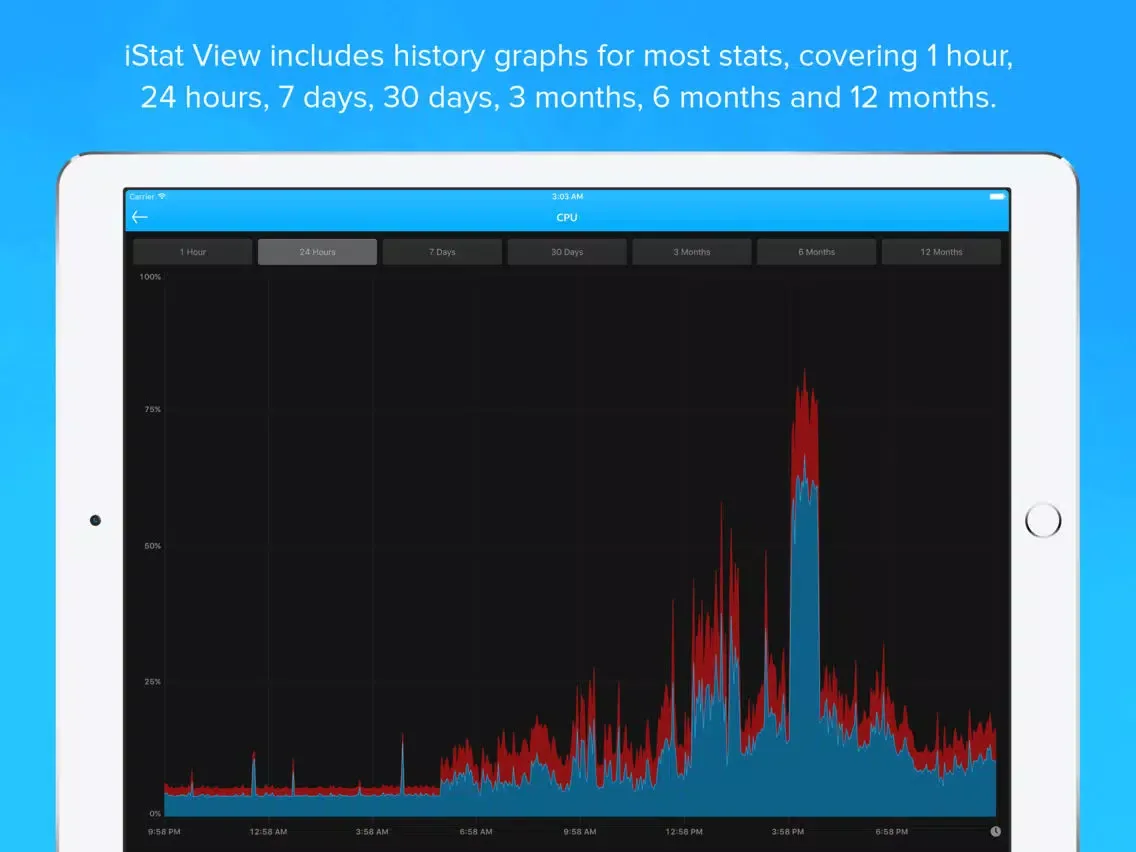
Task: Click the 100% axis label
Action: (150, 277)
